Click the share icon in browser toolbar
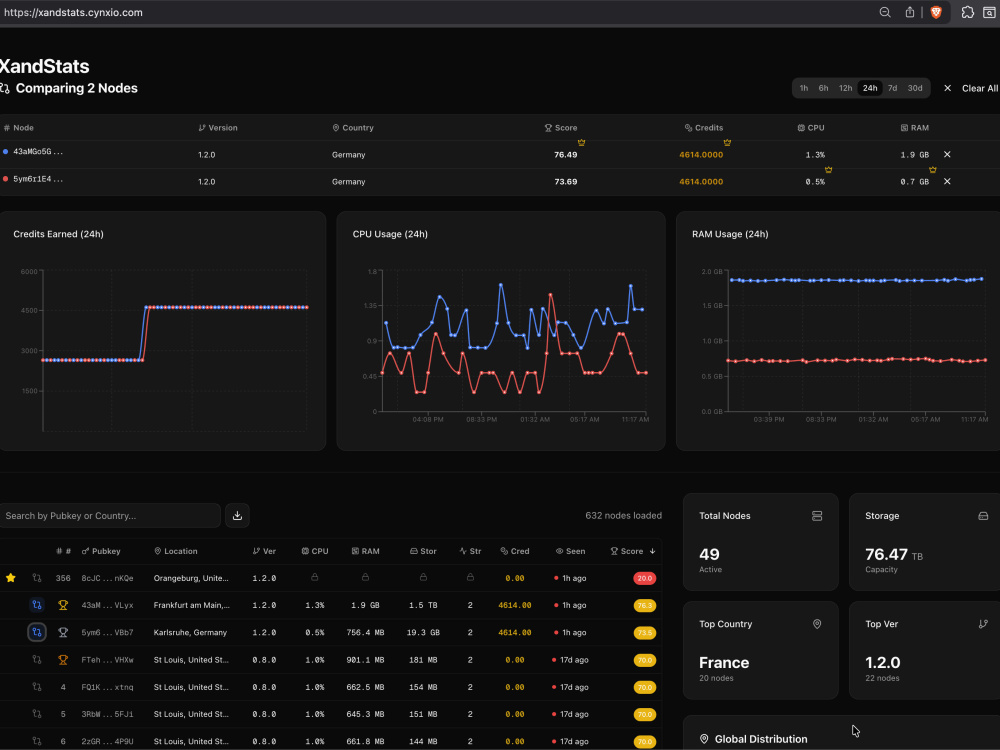The height and width of the screenshot is (750, 1000). (x=910, y=12)
